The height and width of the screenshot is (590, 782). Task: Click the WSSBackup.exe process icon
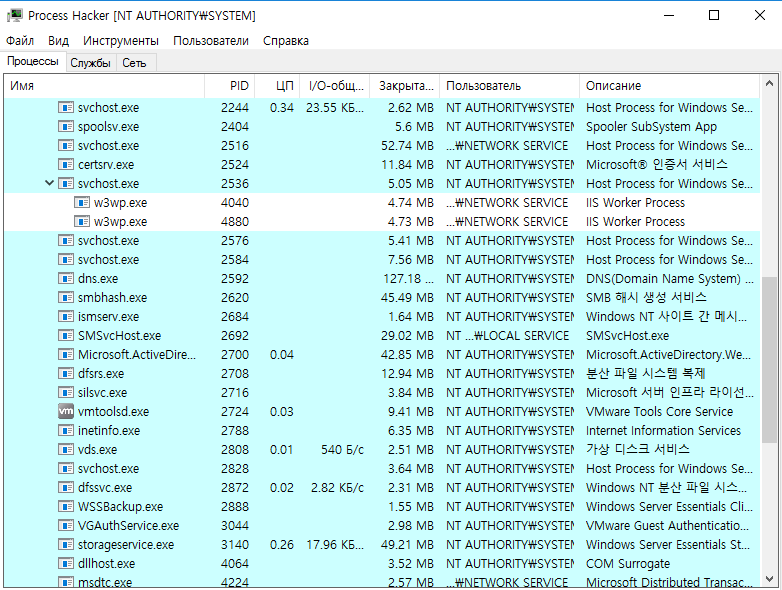(66, 507)
